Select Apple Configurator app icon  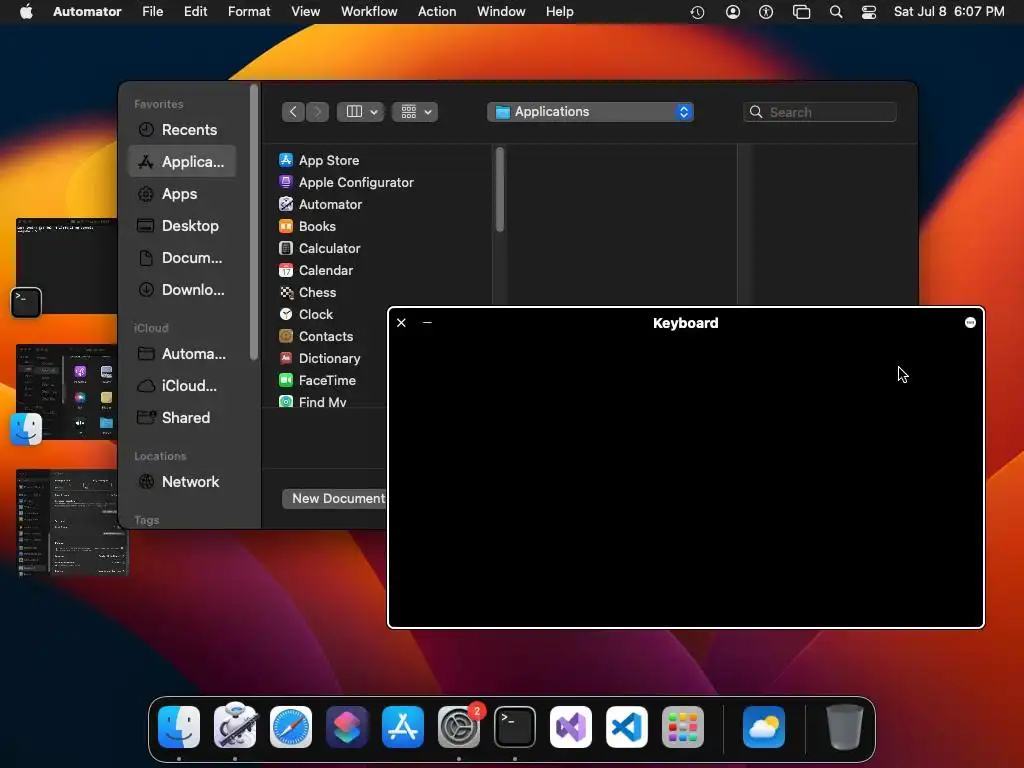(x=285, y=182)
